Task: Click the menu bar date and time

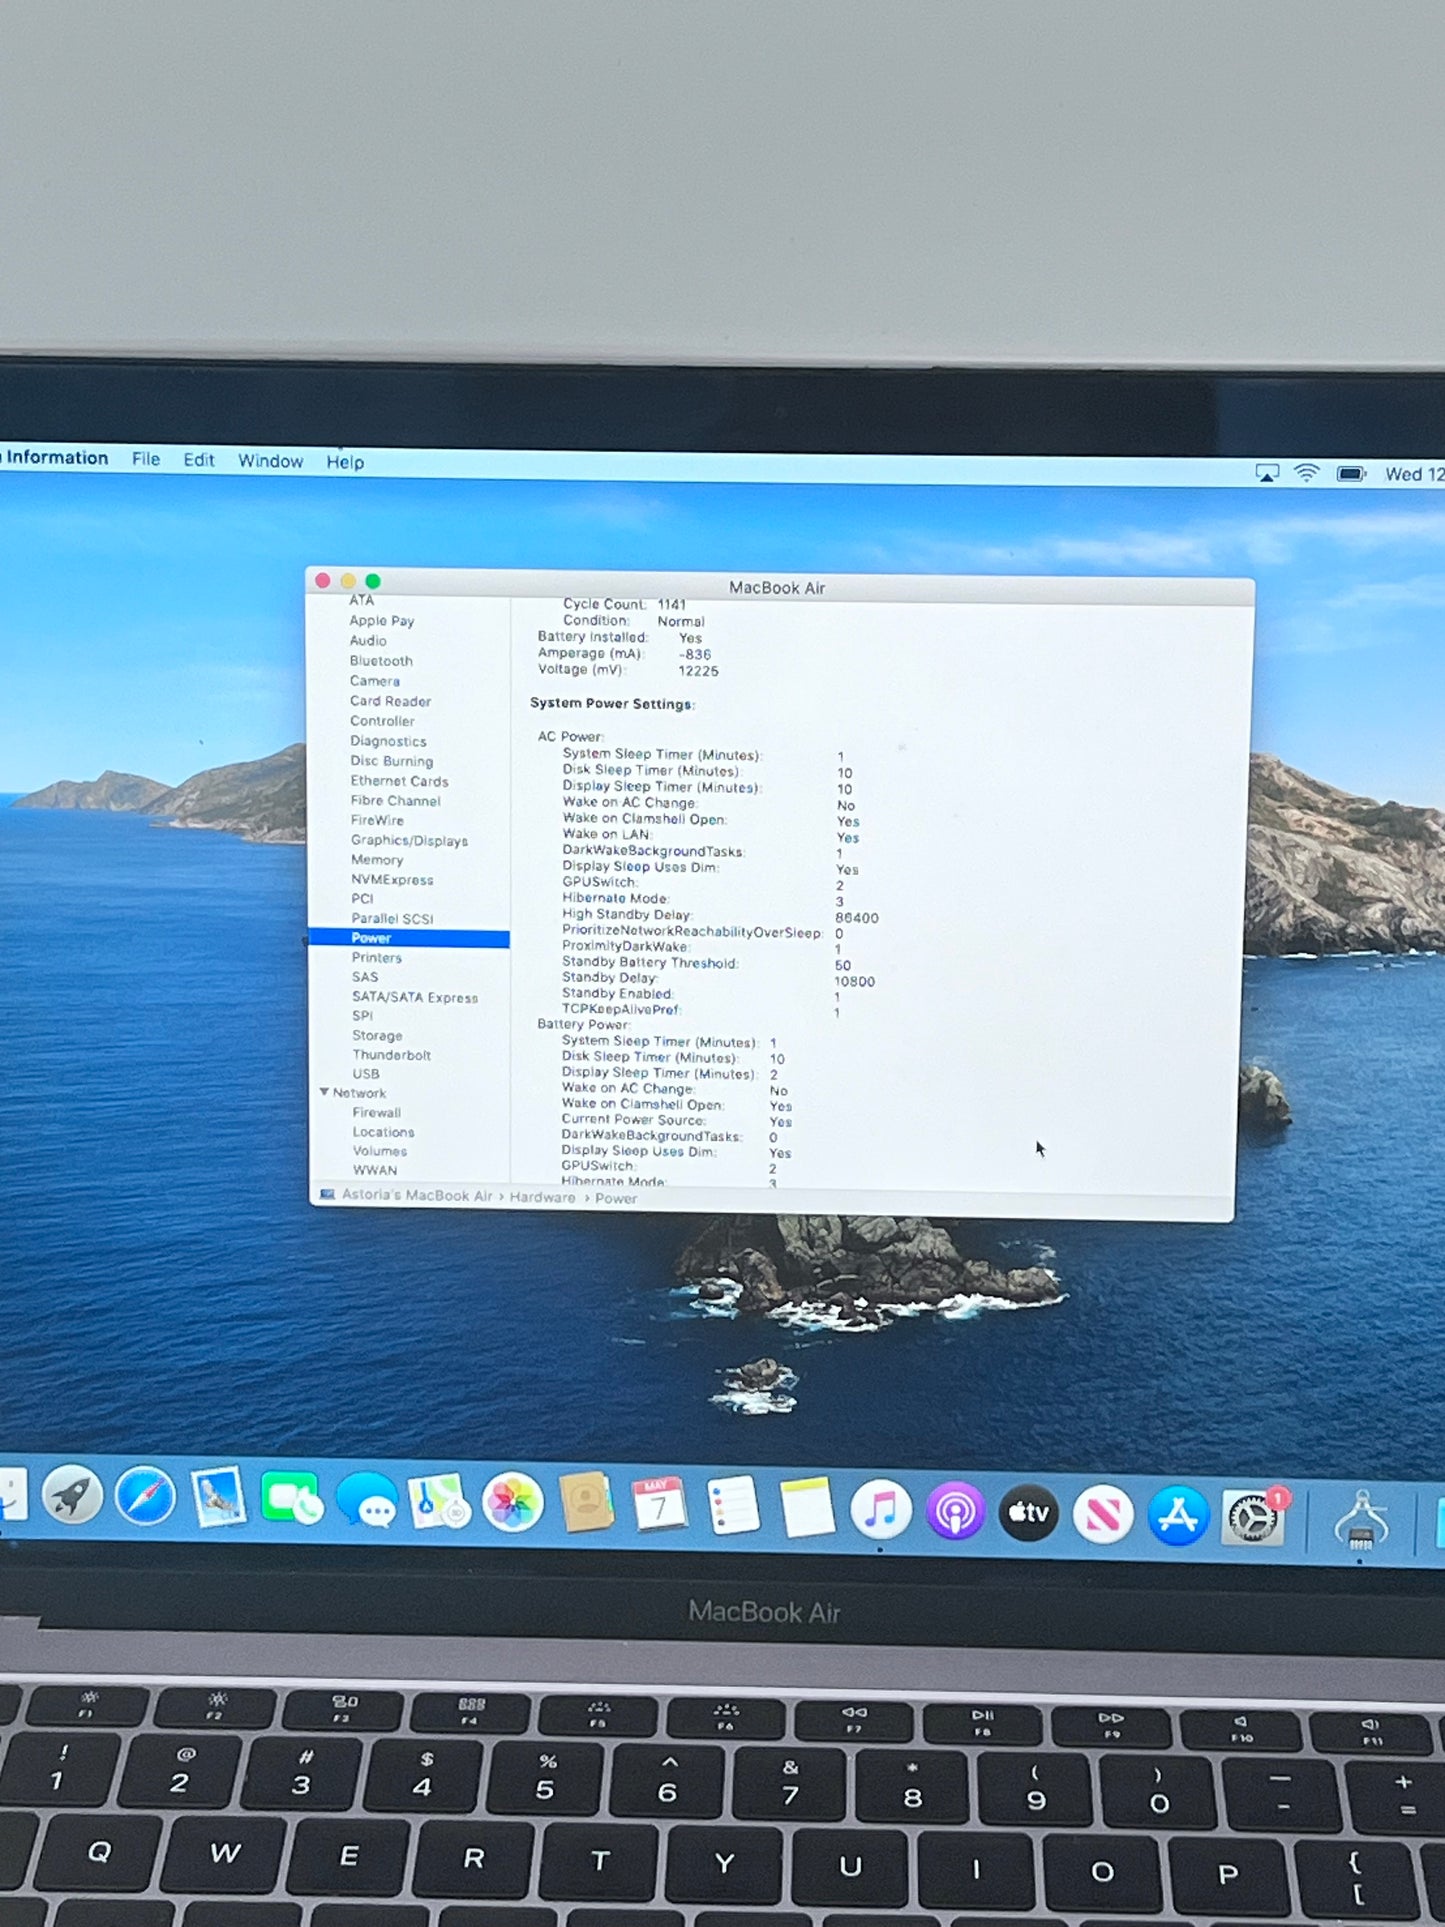Action: click(1414, 474)
